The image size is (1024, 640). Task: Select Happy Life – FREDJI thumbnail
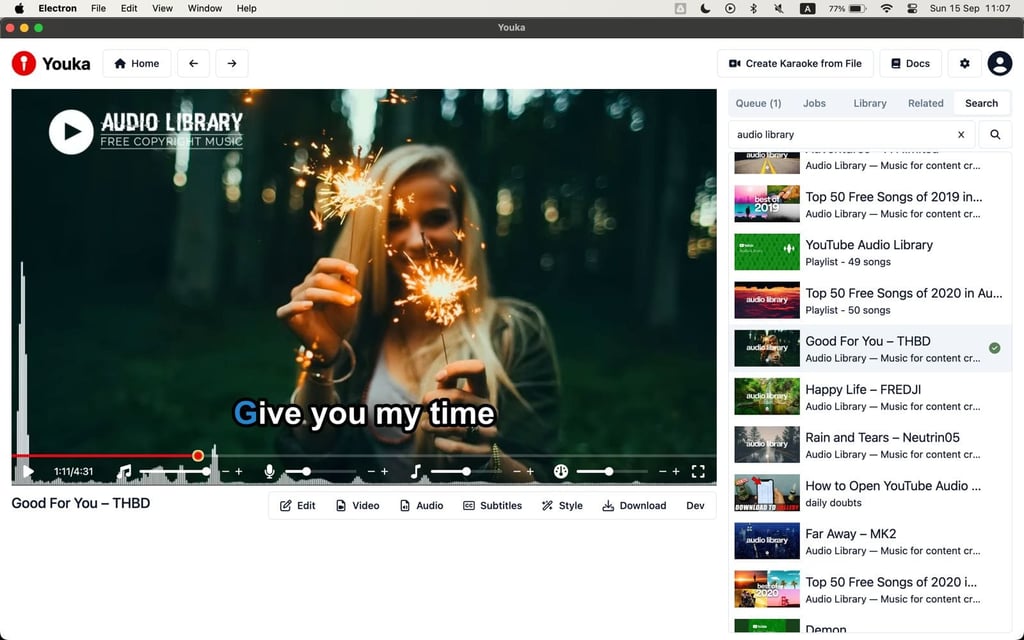point(767,396)
